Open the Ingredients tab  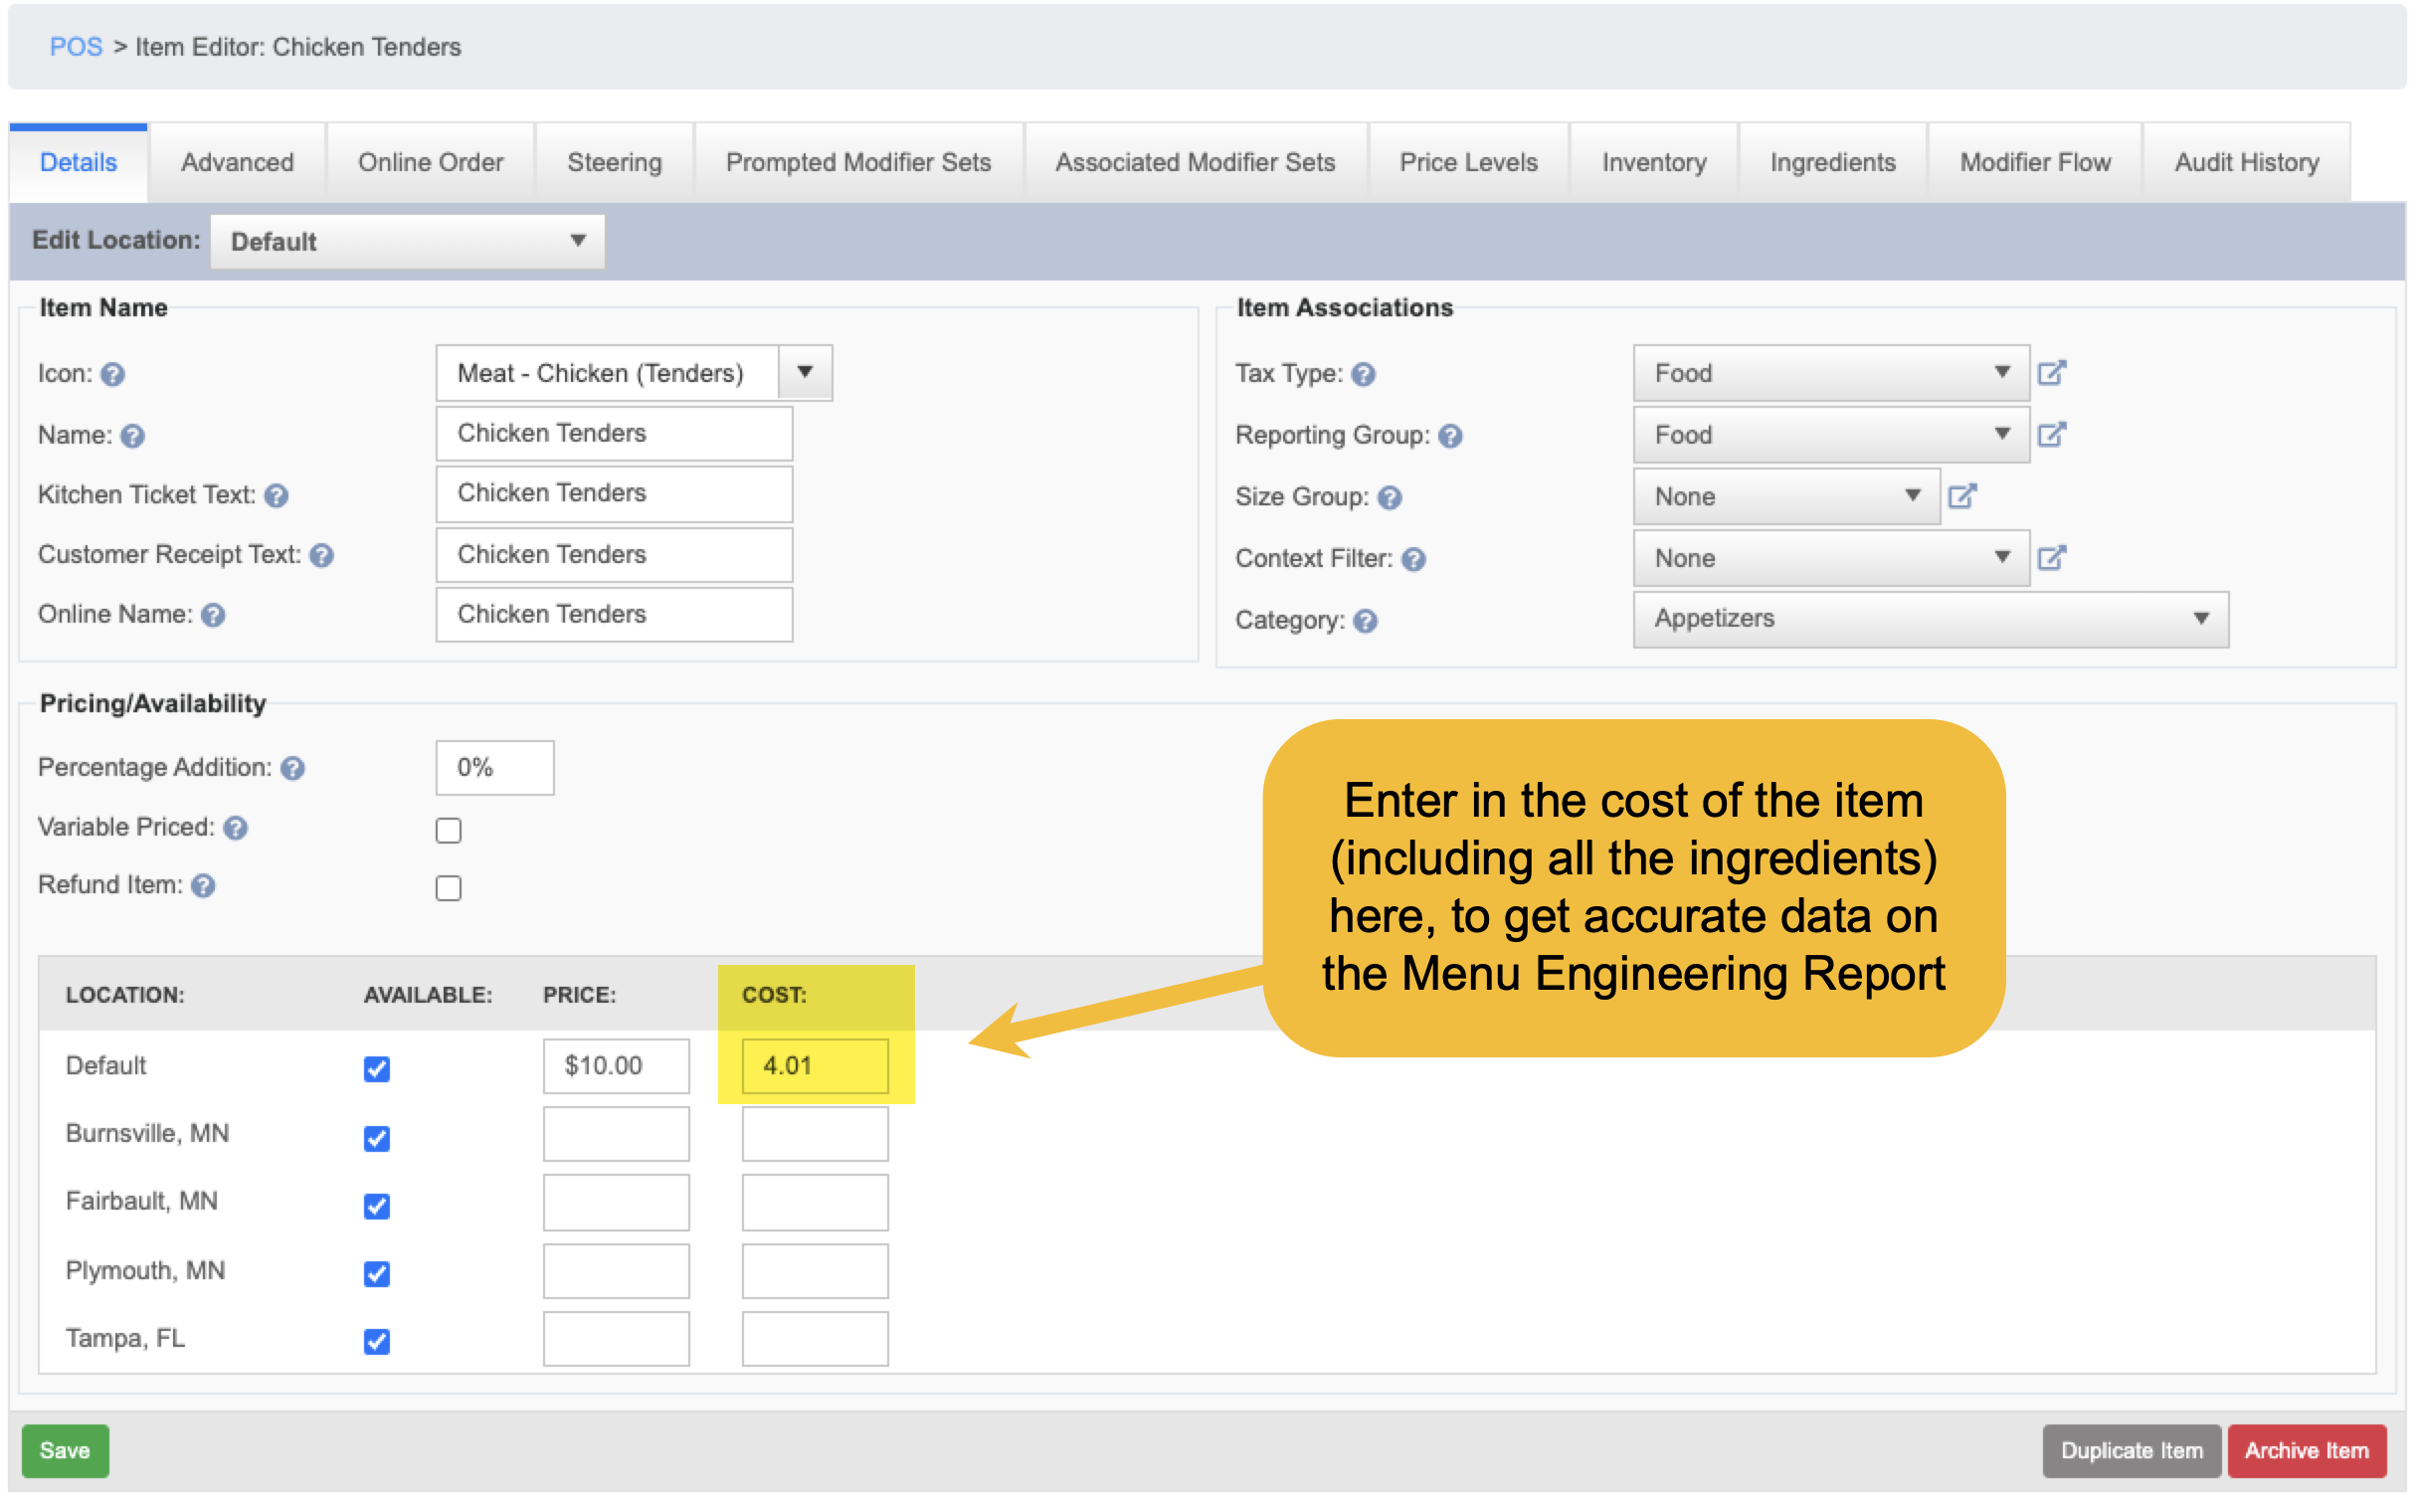click(1833, 163)
